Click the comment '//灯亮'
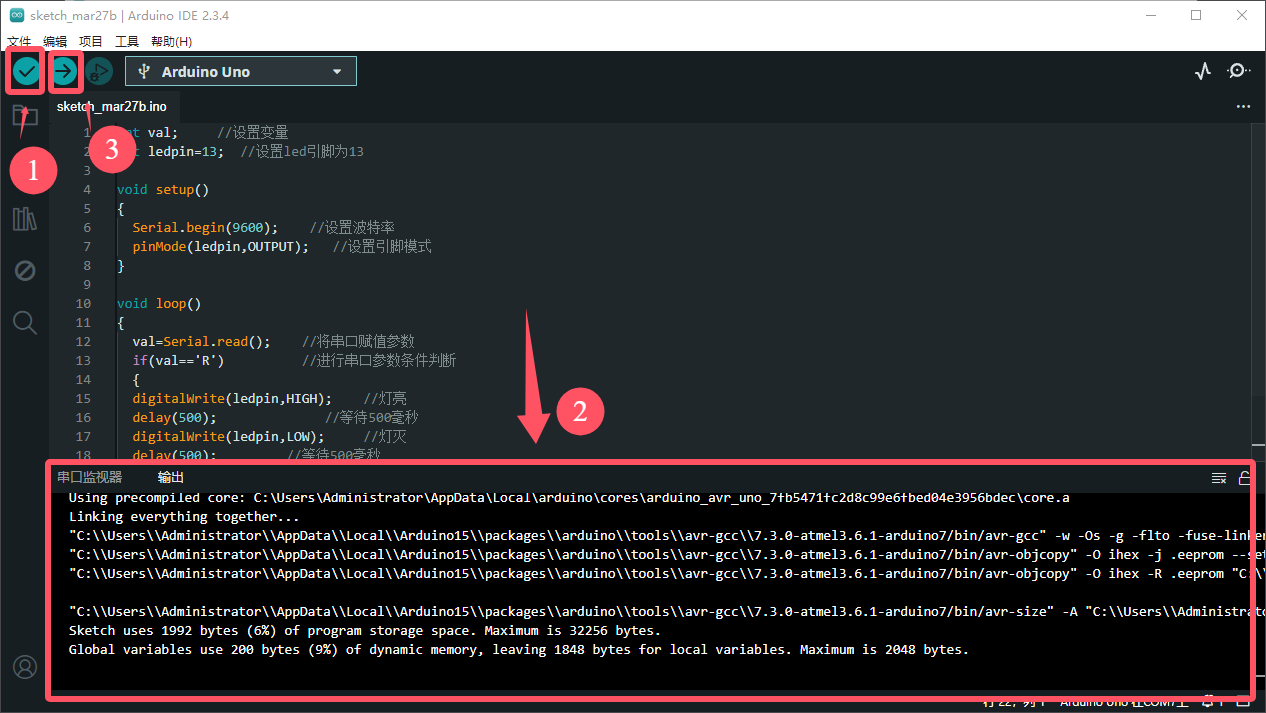This screenshot has width=1266, height=713. click(385, 398)
